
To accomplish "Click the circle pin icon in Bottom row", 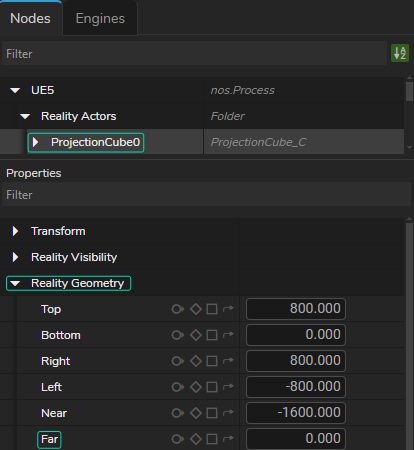I will (x=178, y=335).
